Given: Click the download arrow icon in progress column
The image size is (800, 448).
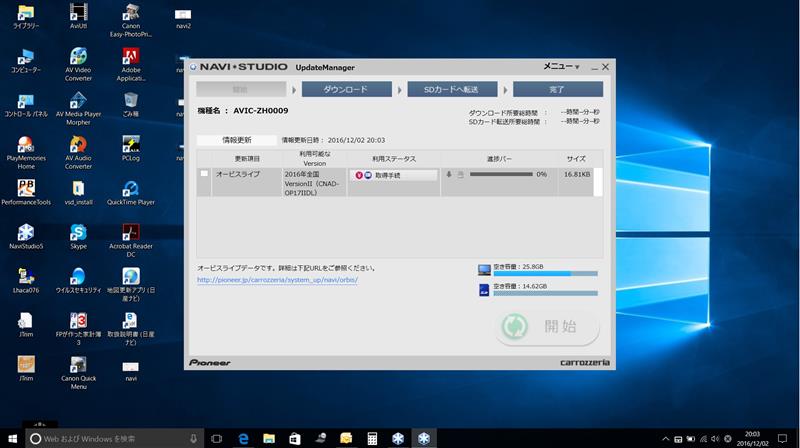Looking at the screenshot, I should [449, 174].
